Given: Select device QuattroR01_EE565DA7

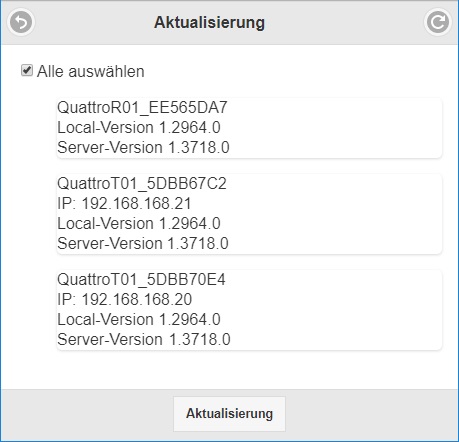Looking at the screenshot, I should 249,128.
